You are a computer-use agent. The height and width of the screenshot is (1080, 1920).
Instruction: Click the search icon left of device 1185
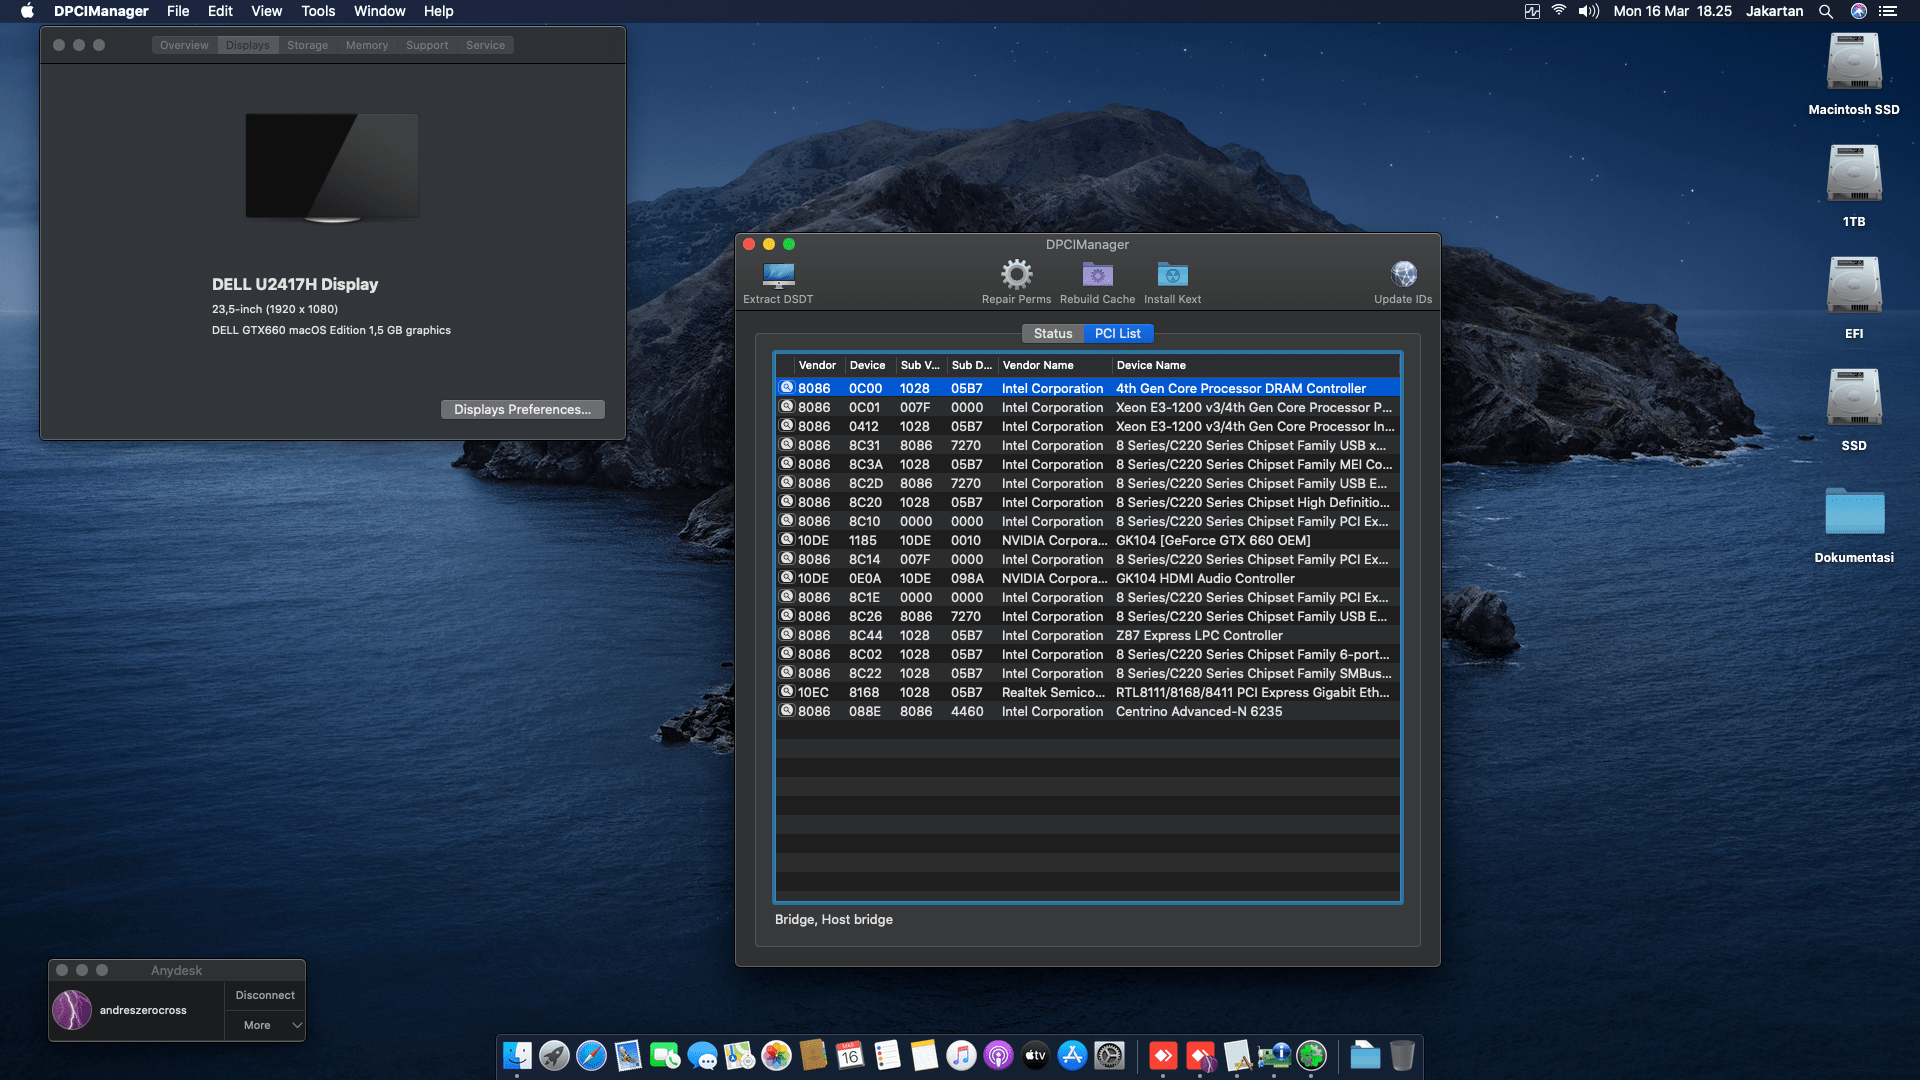(x=787, y=539)
